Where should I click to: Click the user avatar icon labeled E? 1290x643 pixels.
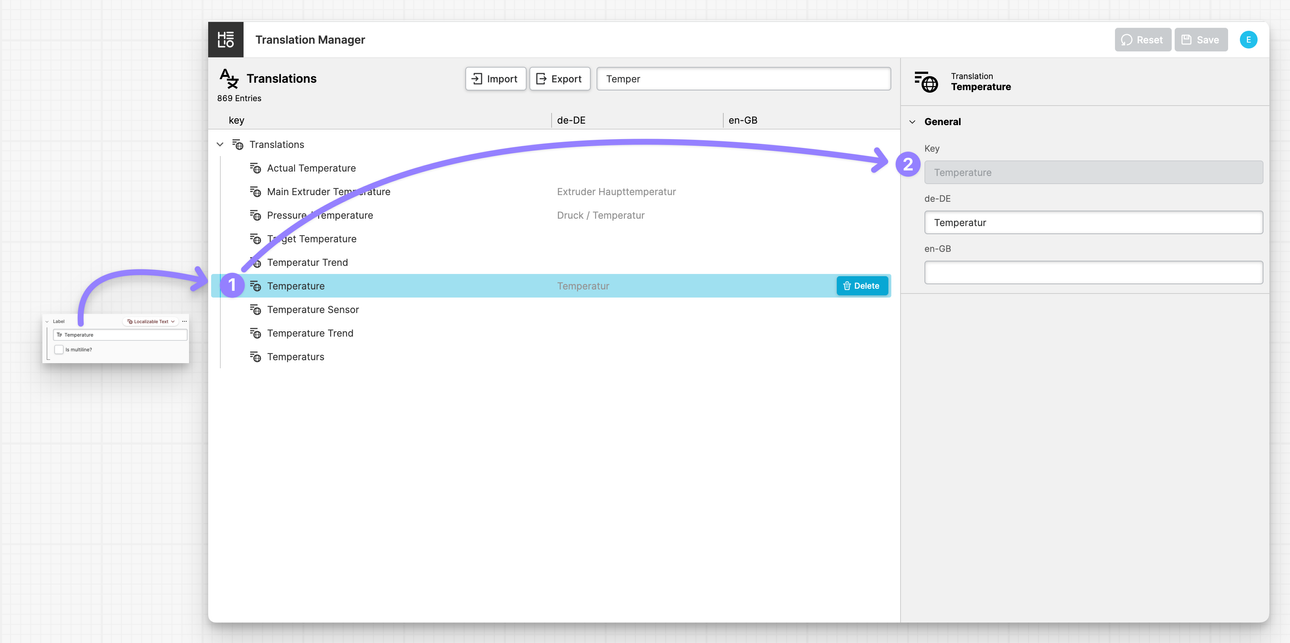pyautogui.click(x=1248, y=40)
